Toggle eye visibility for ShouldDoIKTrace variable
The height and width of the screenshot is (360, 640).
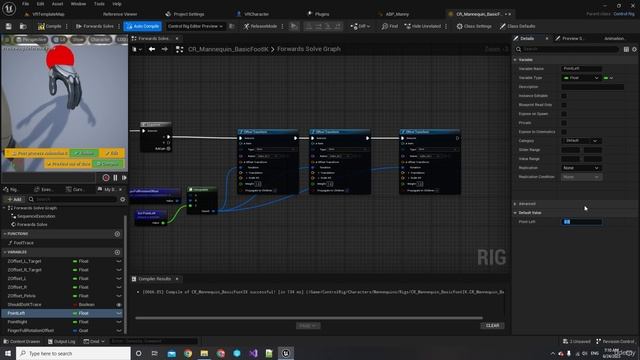[x=119, y=305]
